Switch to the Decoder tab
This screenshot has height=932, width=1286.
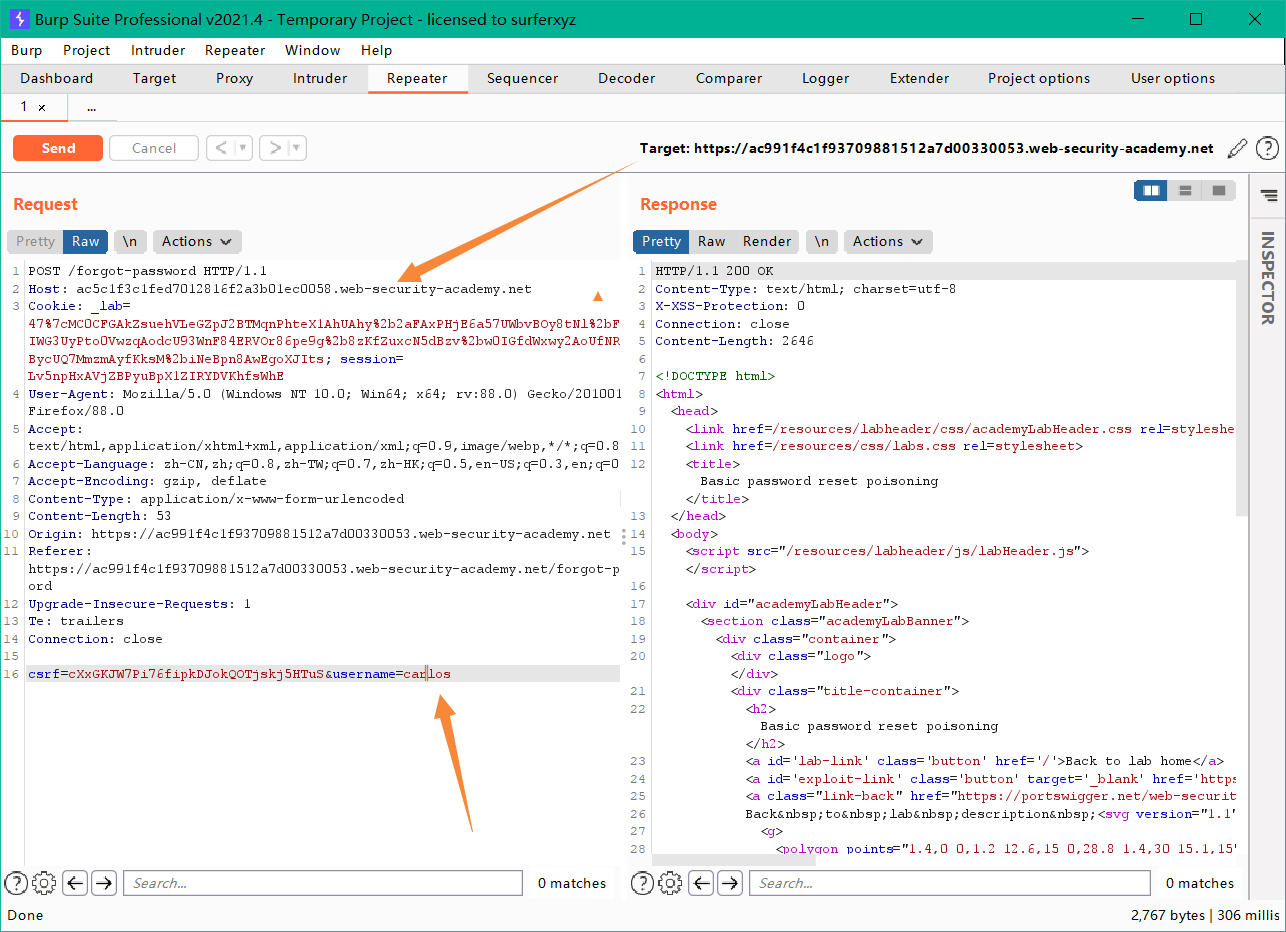coord(627,78)
